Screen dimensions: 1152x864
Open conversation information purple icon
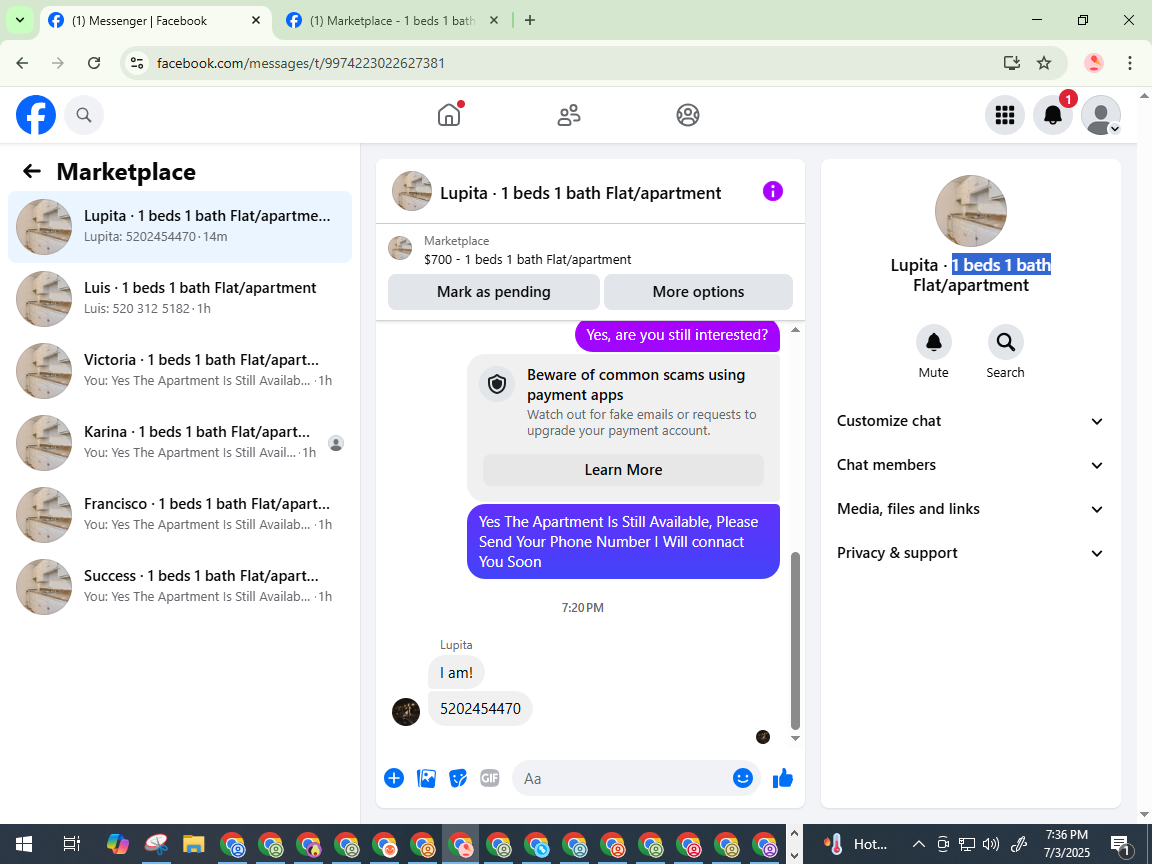(x=773, y=192)
